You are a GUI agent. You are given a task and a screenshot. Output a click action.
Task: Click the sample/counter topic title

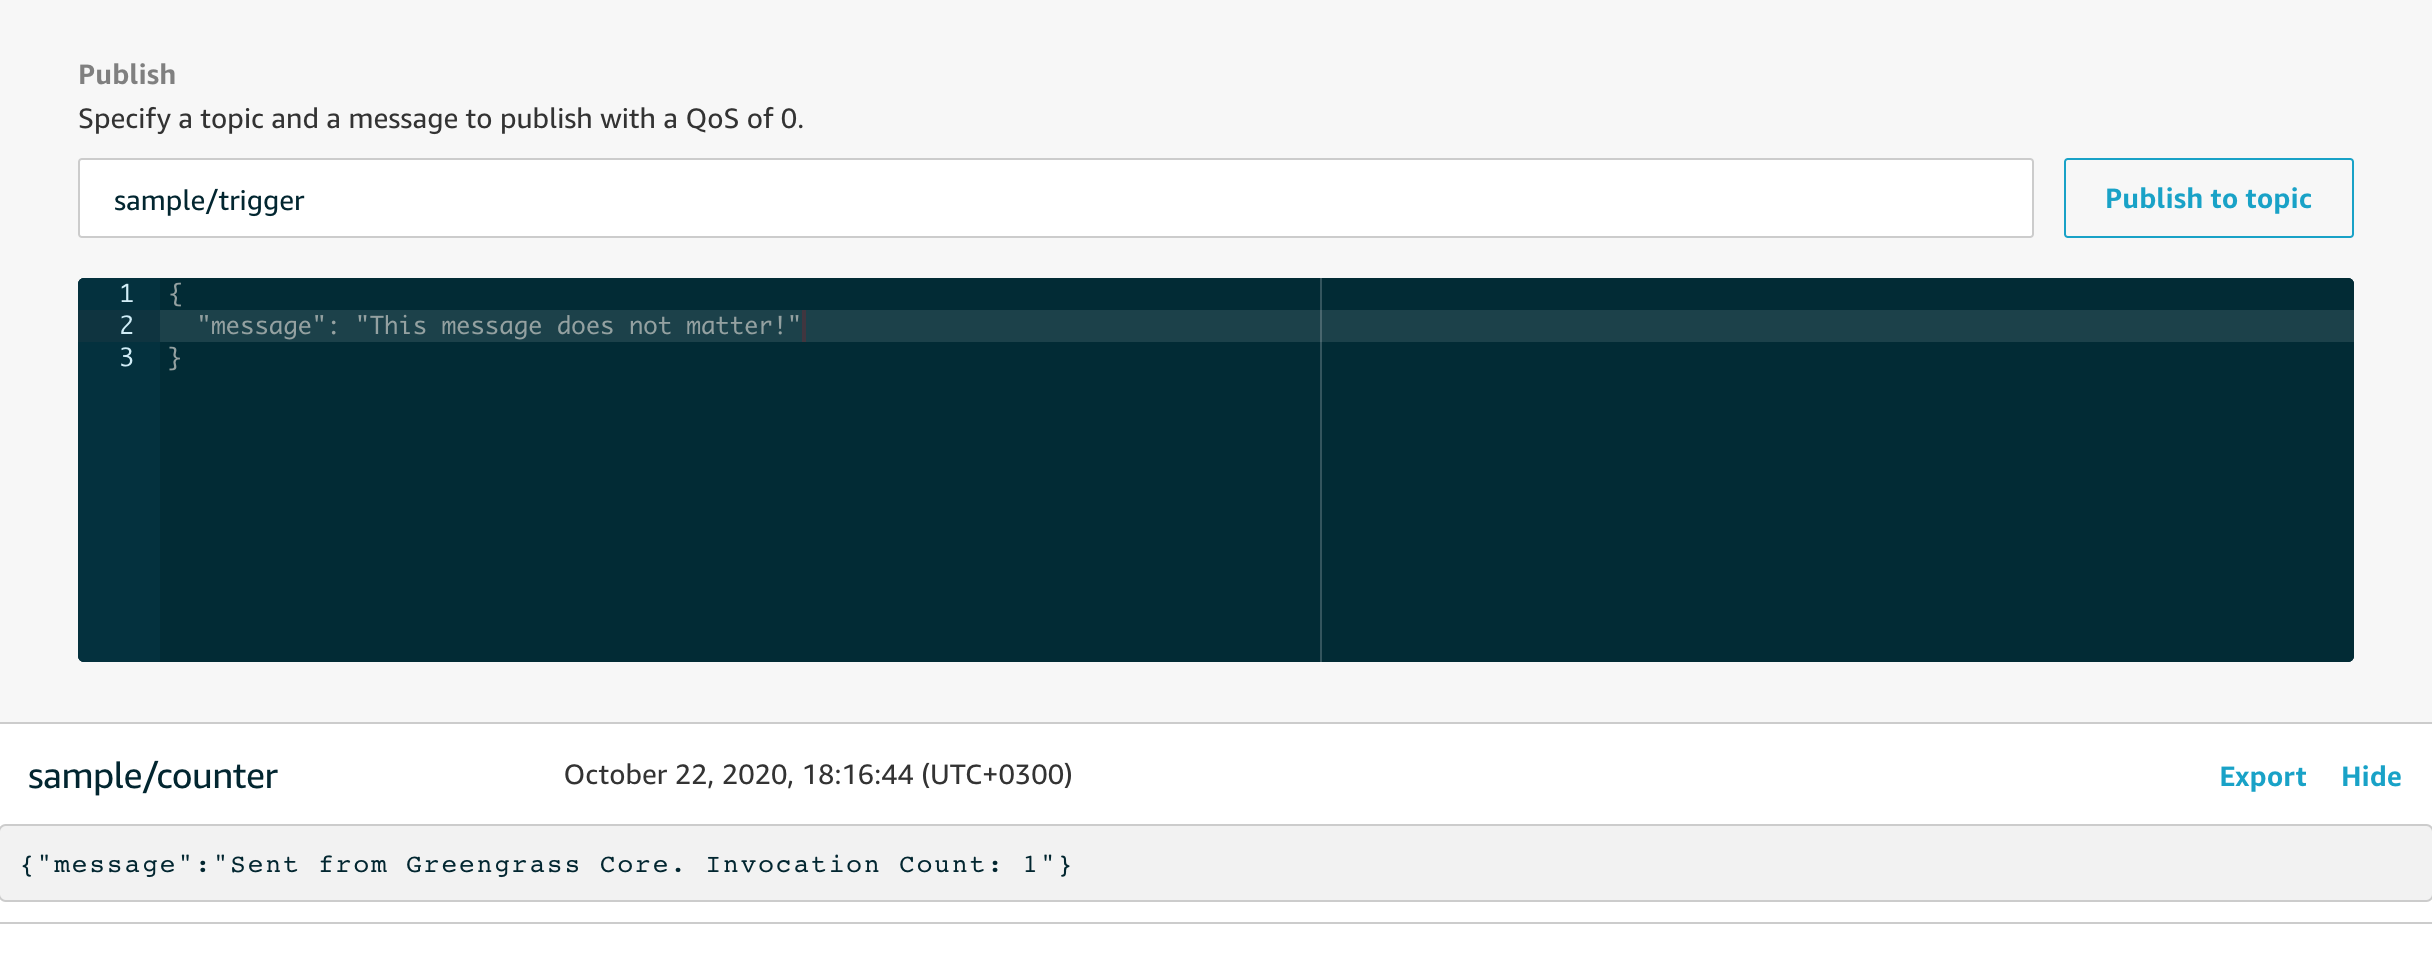(x=153, y=776)
